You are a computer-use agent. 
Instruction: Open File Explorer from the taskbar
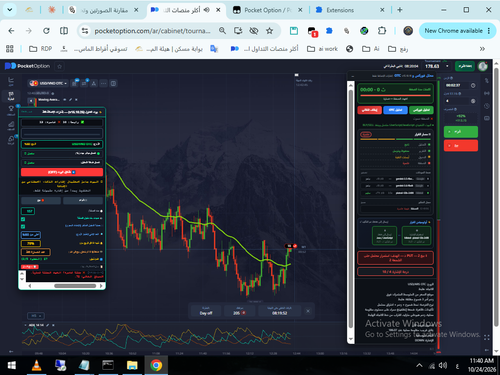[132, 366]
